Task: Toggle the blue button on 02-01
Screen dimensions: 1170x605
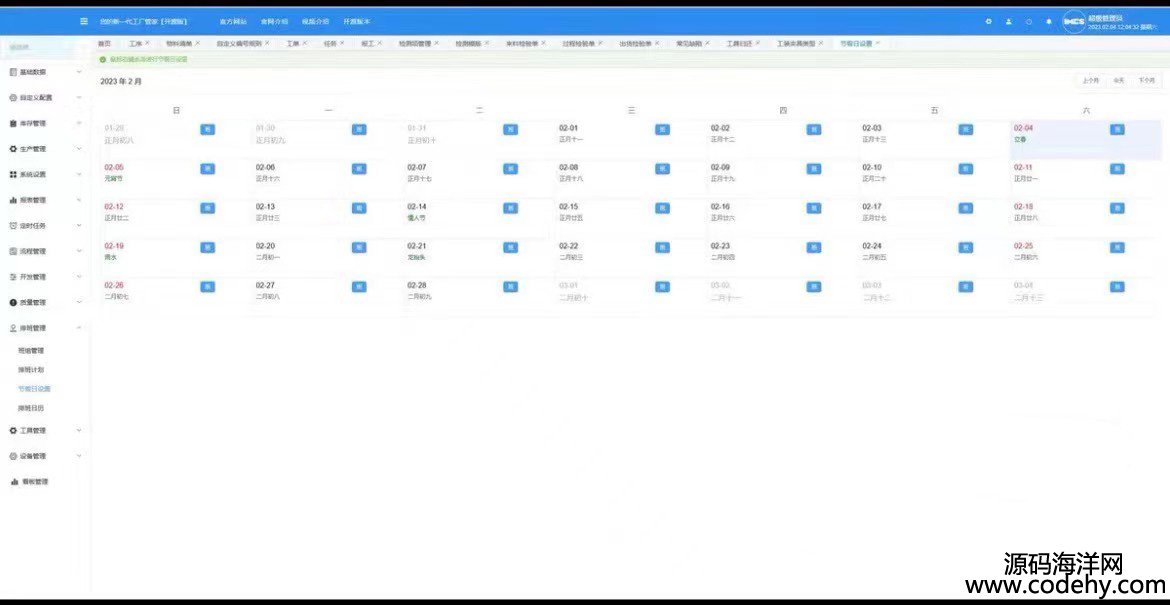Action: [663, 130]
